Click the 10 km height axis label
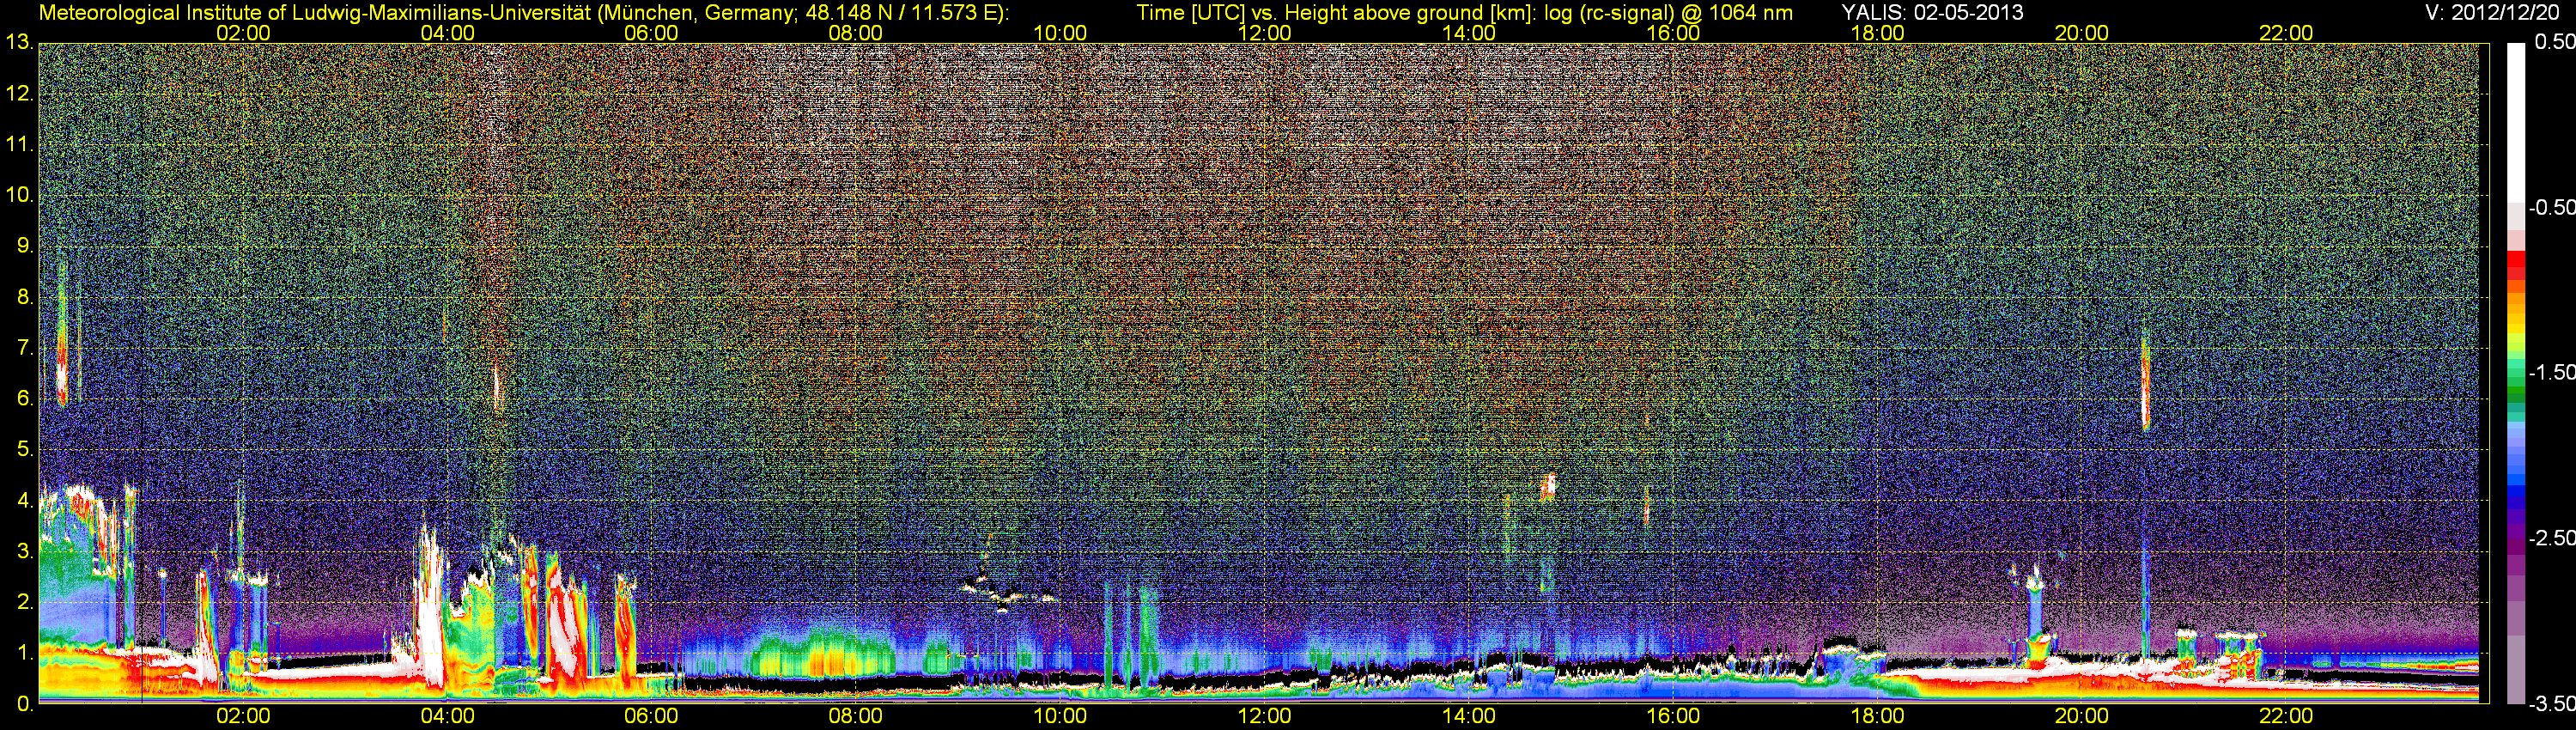 click(19, 194)
